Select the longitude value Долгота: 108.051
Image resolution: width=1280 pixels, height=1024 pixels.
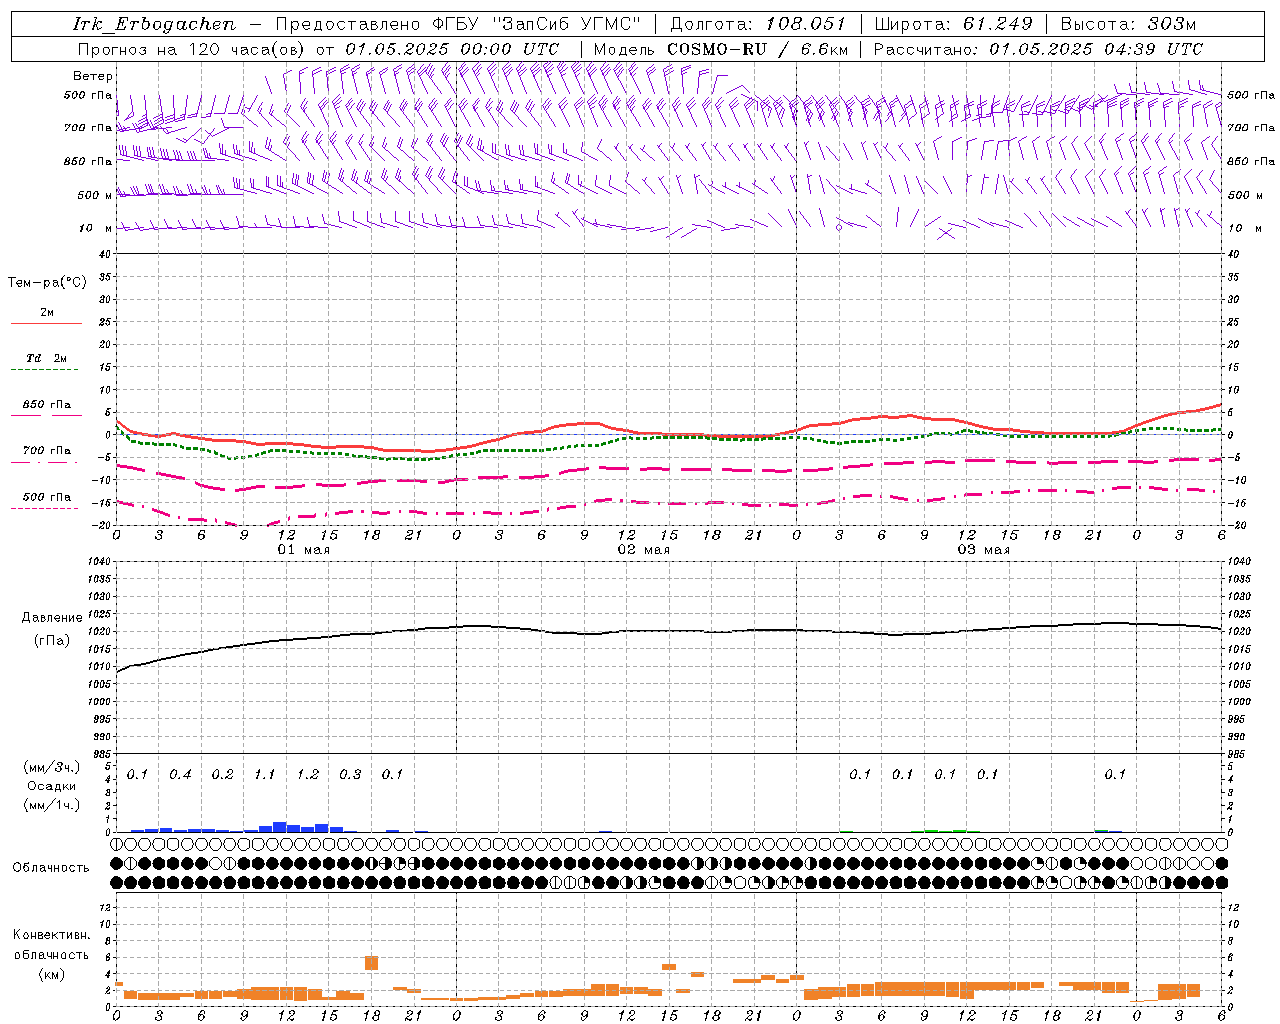[x=758, y=24]
